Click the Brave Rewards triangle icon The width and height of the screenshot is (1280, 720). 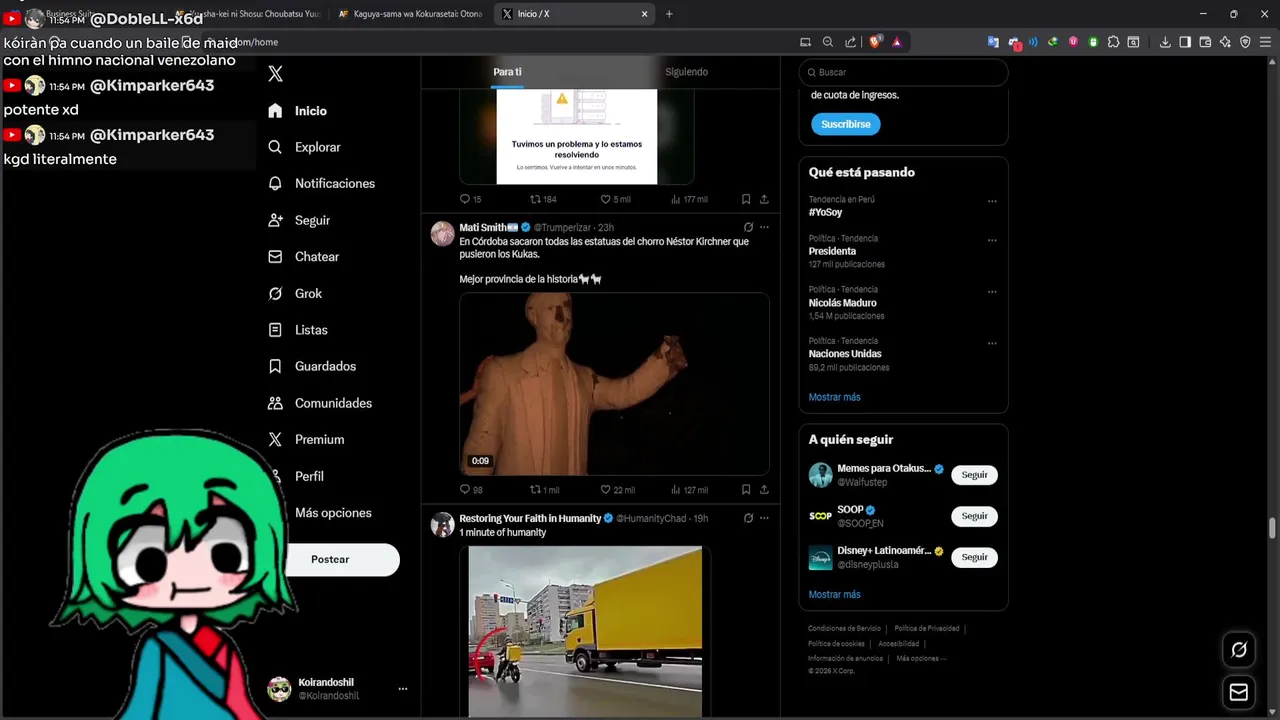pyautogui.click(x=897, y=42)
